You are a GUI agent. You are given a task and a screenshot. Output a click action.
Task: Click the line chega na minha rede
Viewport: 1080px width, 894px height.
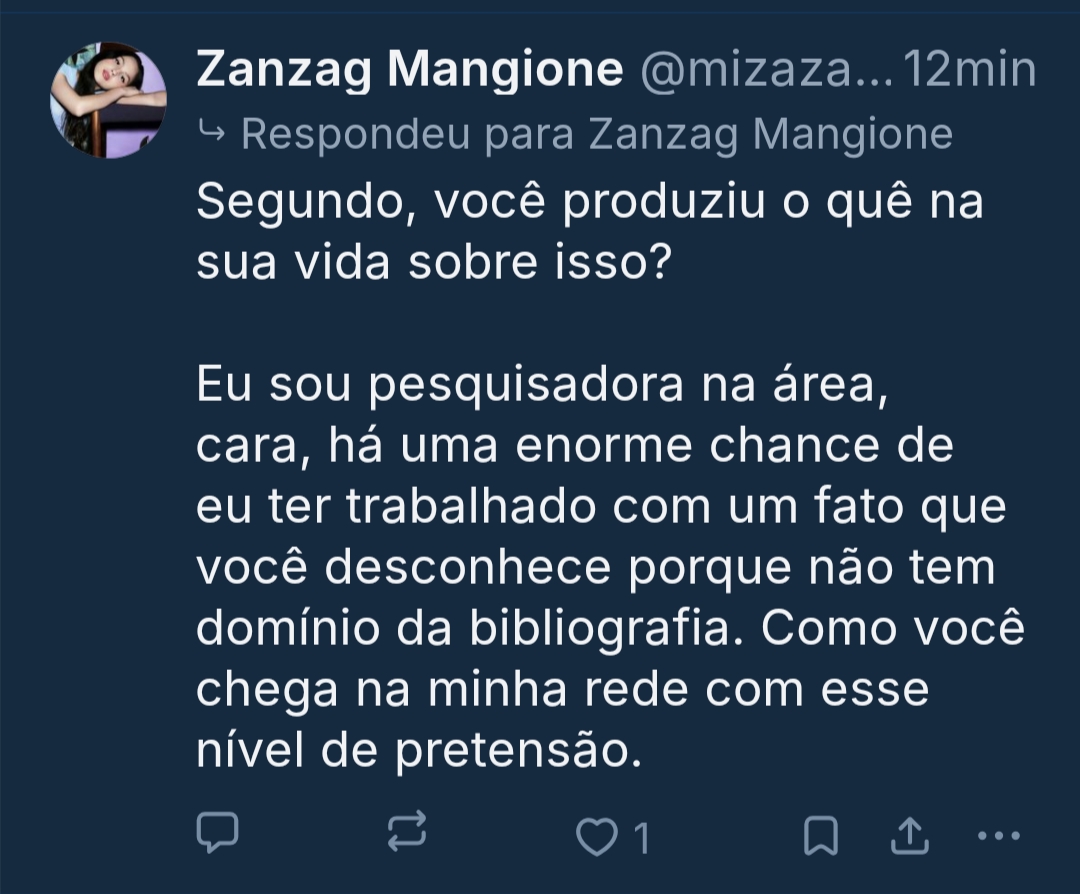(x=562, y=690)
